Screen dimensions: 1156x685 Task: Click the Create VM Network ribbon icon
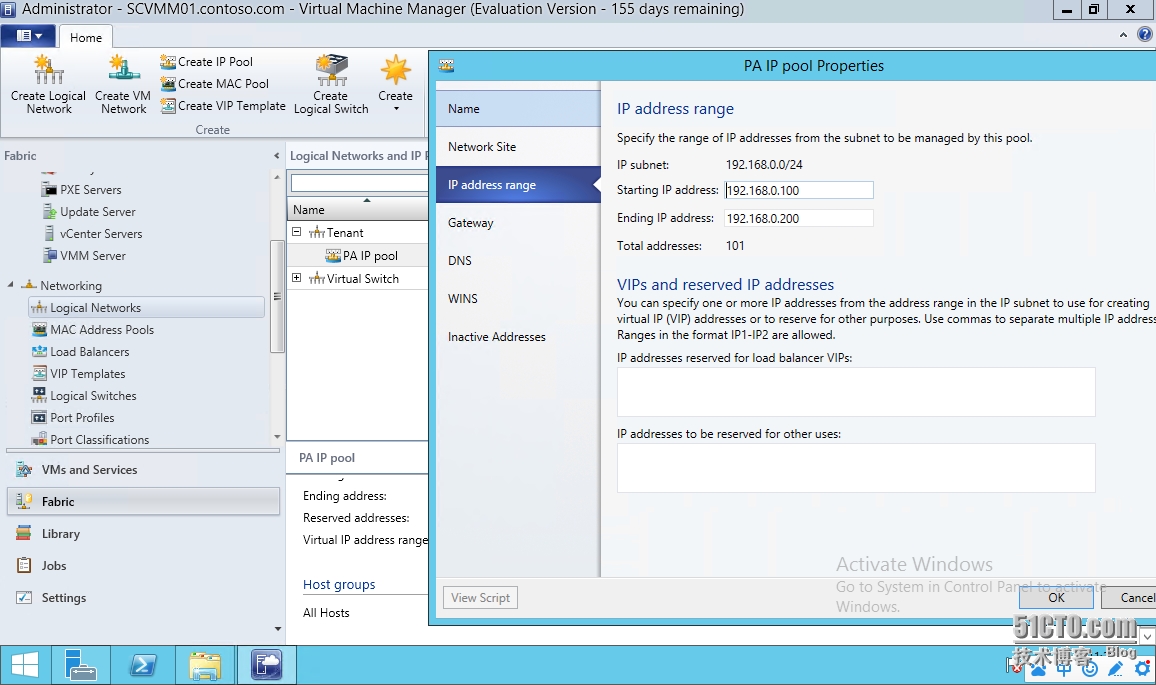(x=123, y=71)
